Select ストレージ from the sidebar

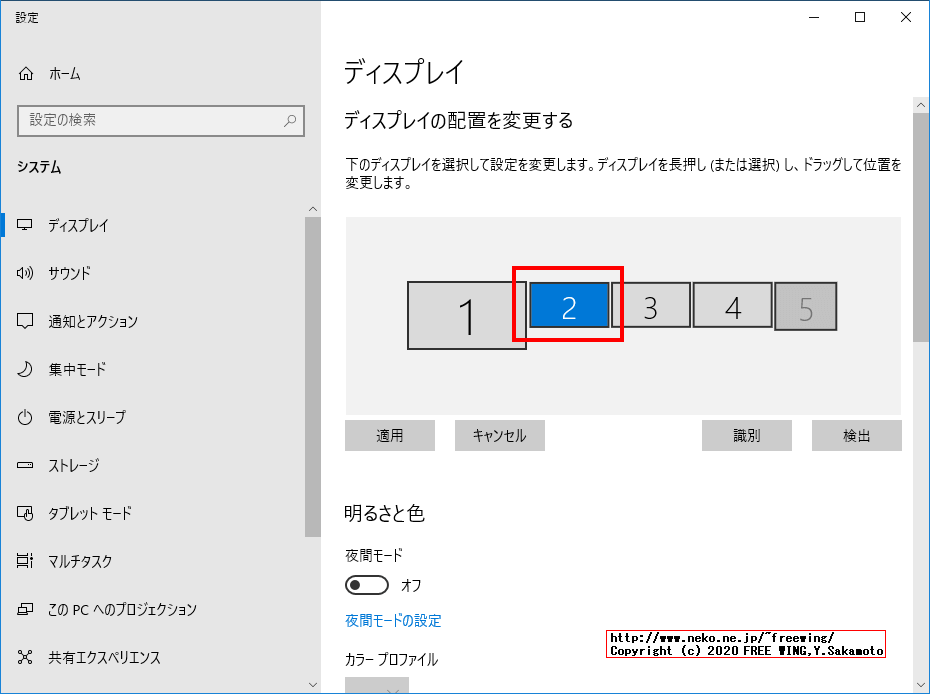pos(75,465)
